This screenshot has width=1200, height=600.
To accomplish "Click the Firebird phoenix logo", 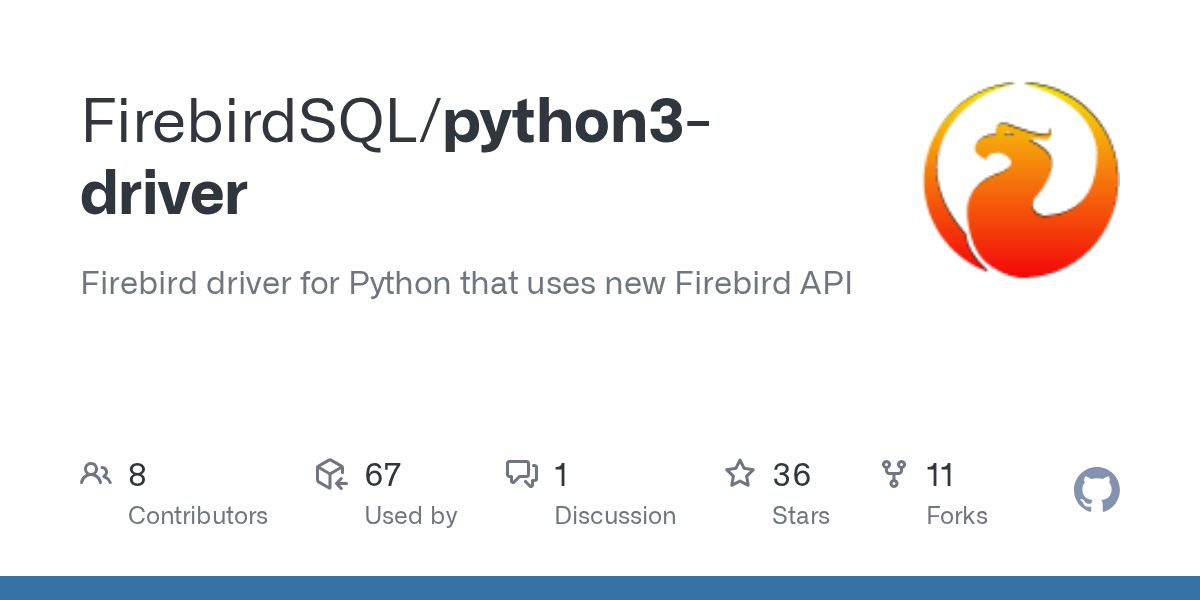I will pyautogui.click(x=1021, y=180).
